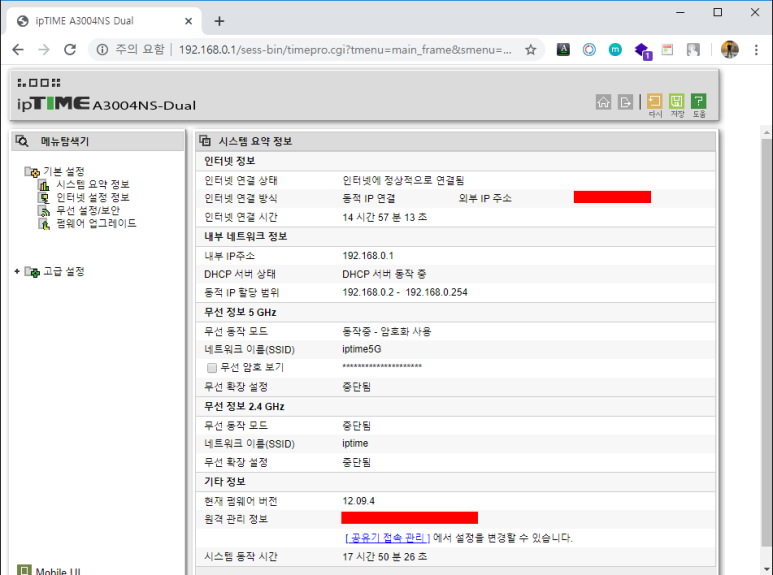This screenshot has width=773, height=575.
Task: Close the ipTIME A3004NS Dual tab
Action: coord(188,21)
